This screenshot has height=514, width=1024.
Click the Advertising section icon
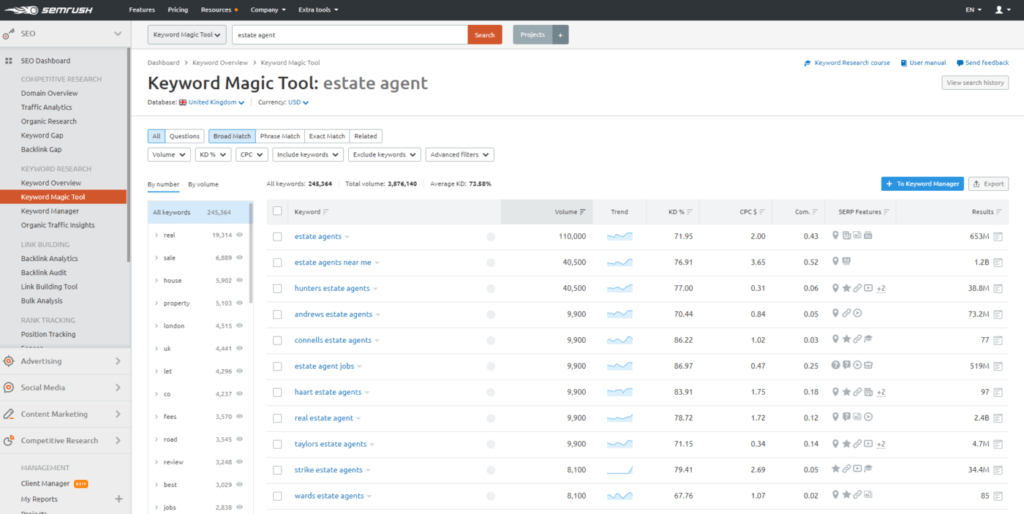tap(8, 361)
